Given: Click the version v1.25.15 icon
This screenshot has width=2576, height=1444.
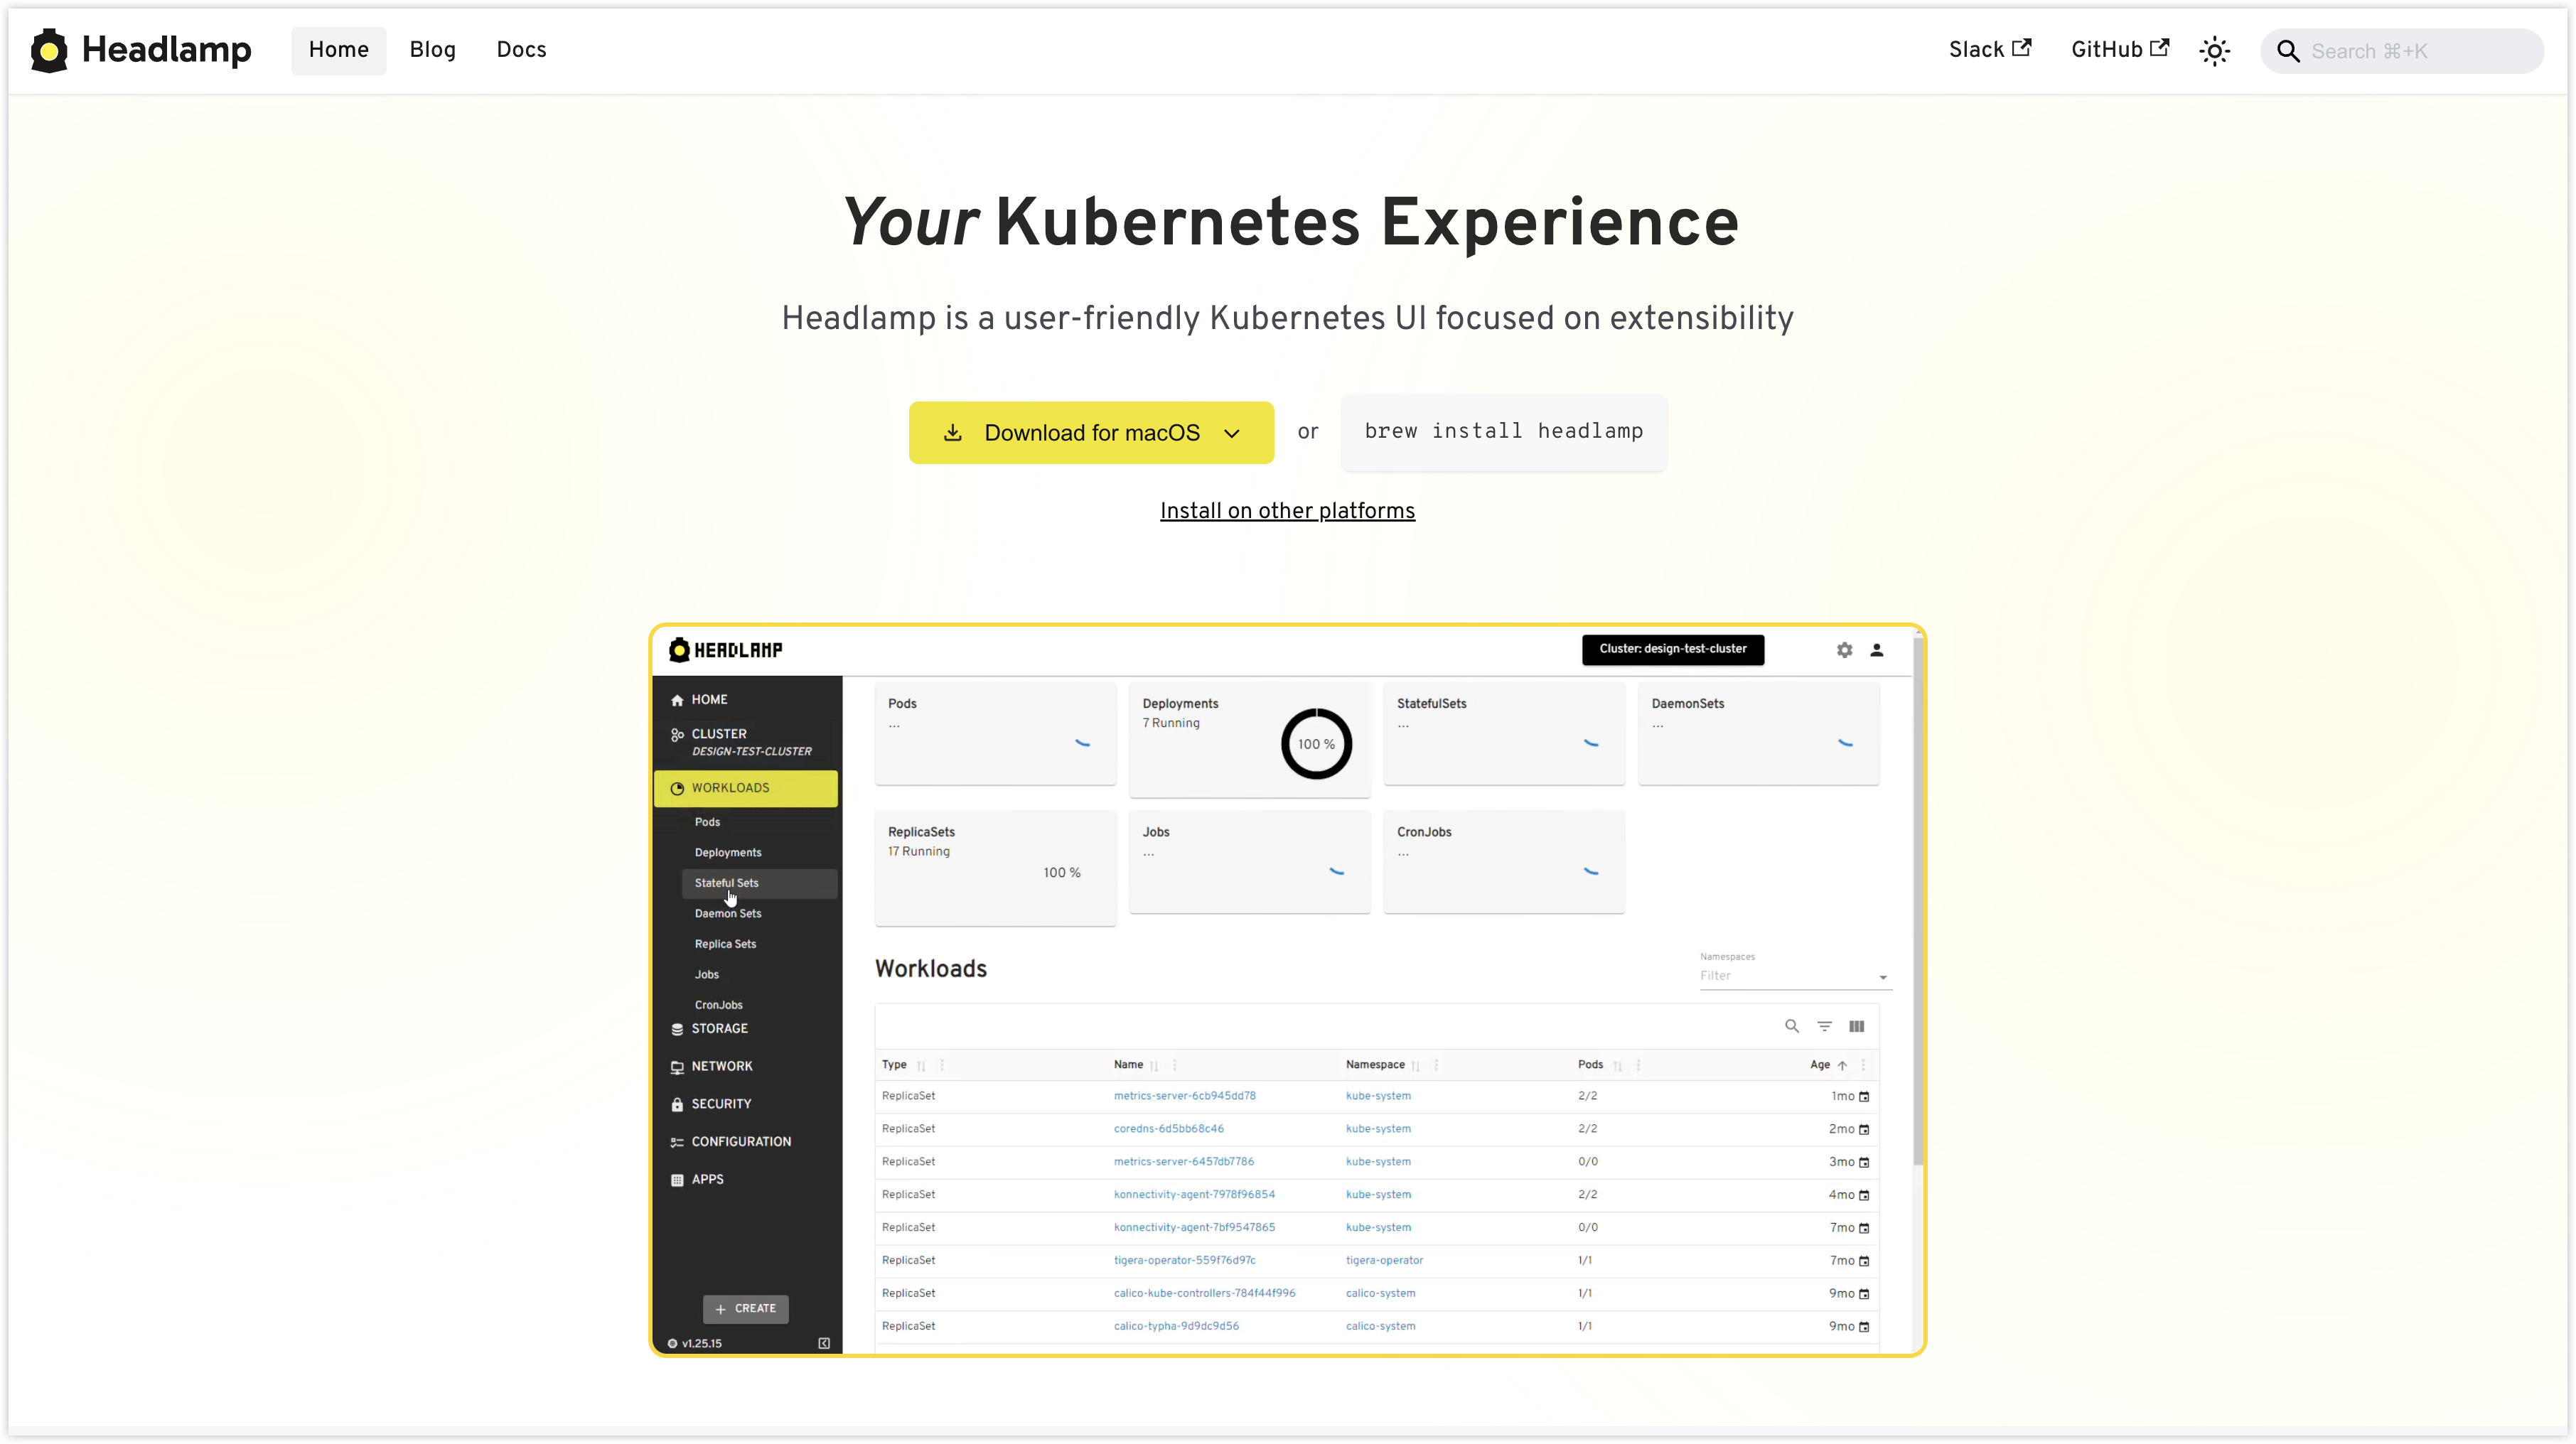Looking at the screenshot, I should coord(672,1343).
